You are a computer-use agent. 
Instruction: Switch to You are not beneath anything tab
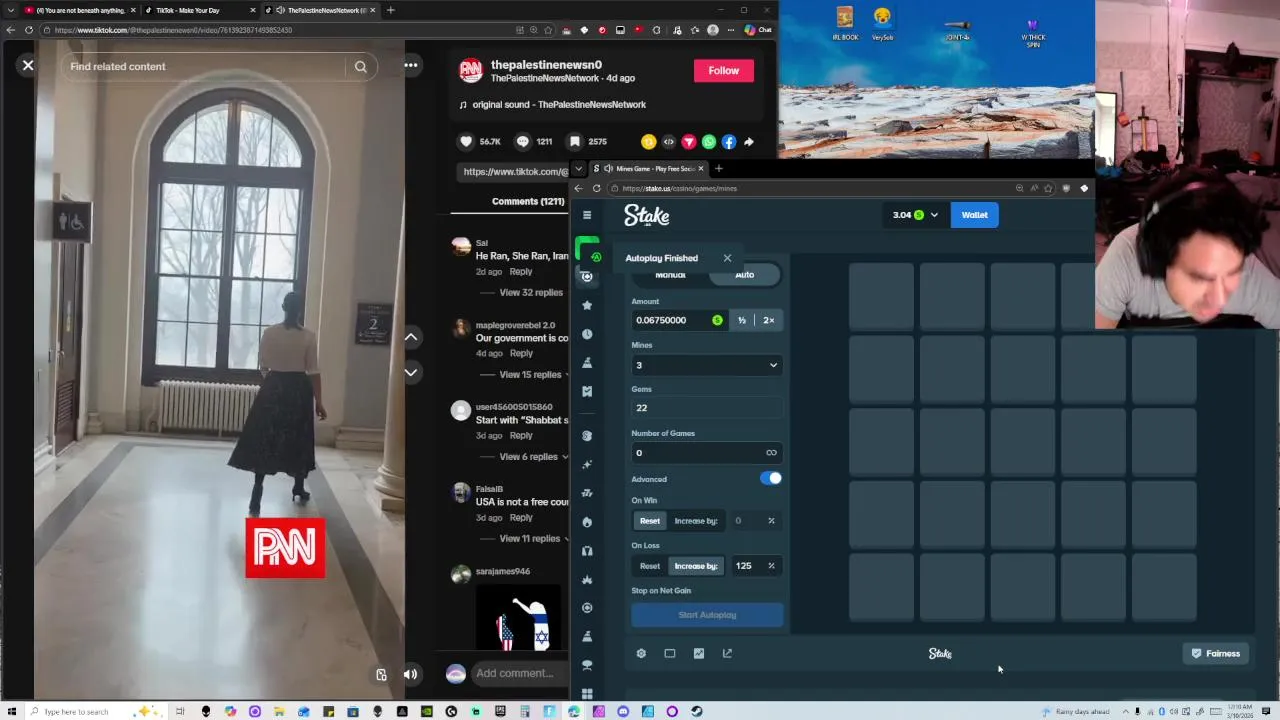pyautogui.click(x=80, y=10)
